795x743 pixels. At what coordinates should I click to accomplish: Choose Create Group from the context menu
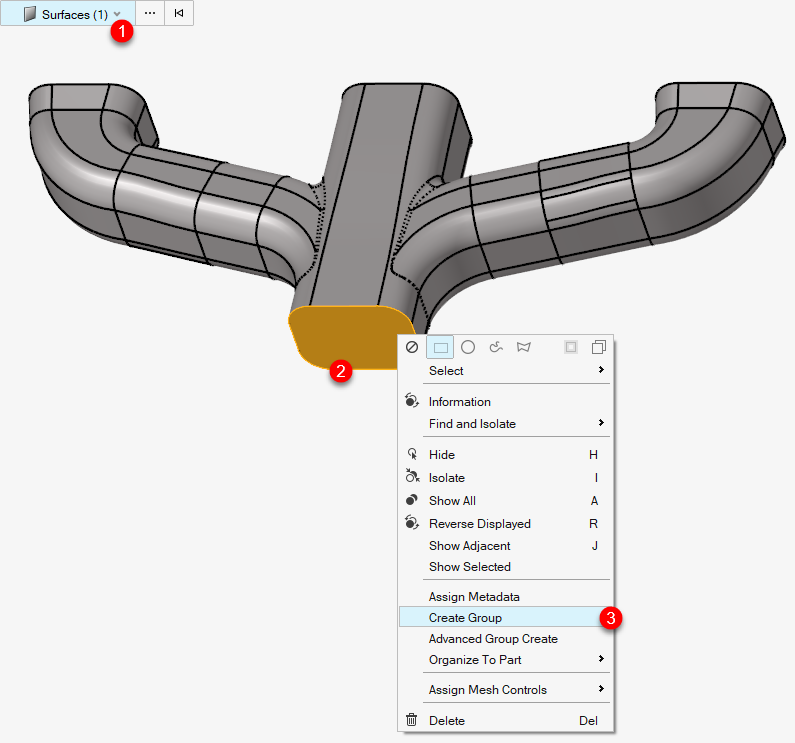465,618
